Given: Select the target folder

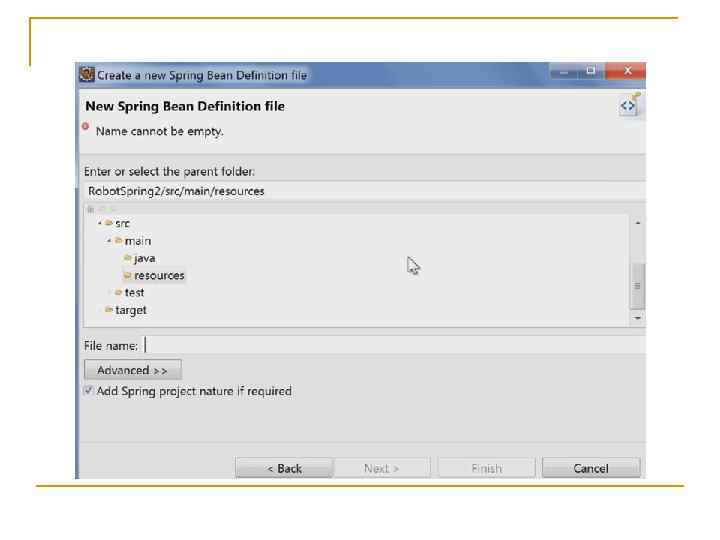Looking at the screenshot, I should click(x=131, y=310).
